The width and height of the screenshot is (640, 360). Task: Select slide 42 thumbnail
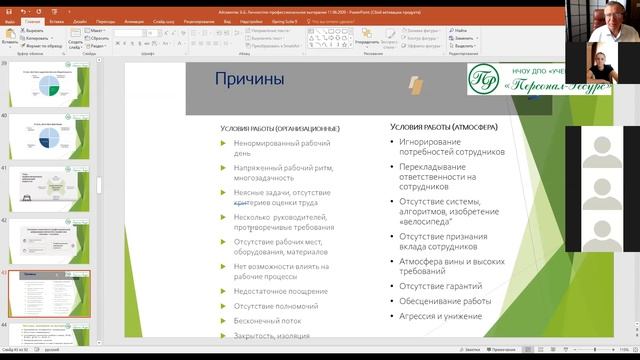(x=49, y=241)
